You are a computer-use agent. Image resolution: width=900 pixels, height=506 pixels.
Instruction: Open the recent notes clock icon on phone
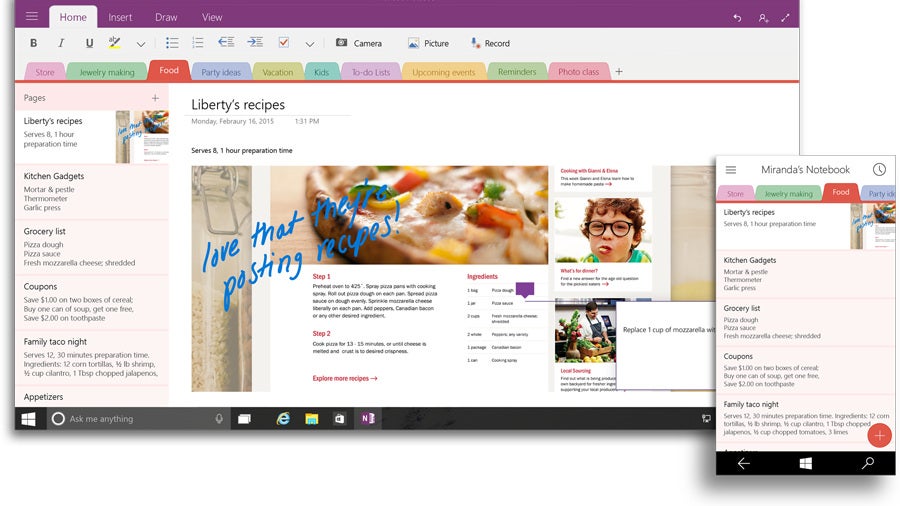coord(879,170)
